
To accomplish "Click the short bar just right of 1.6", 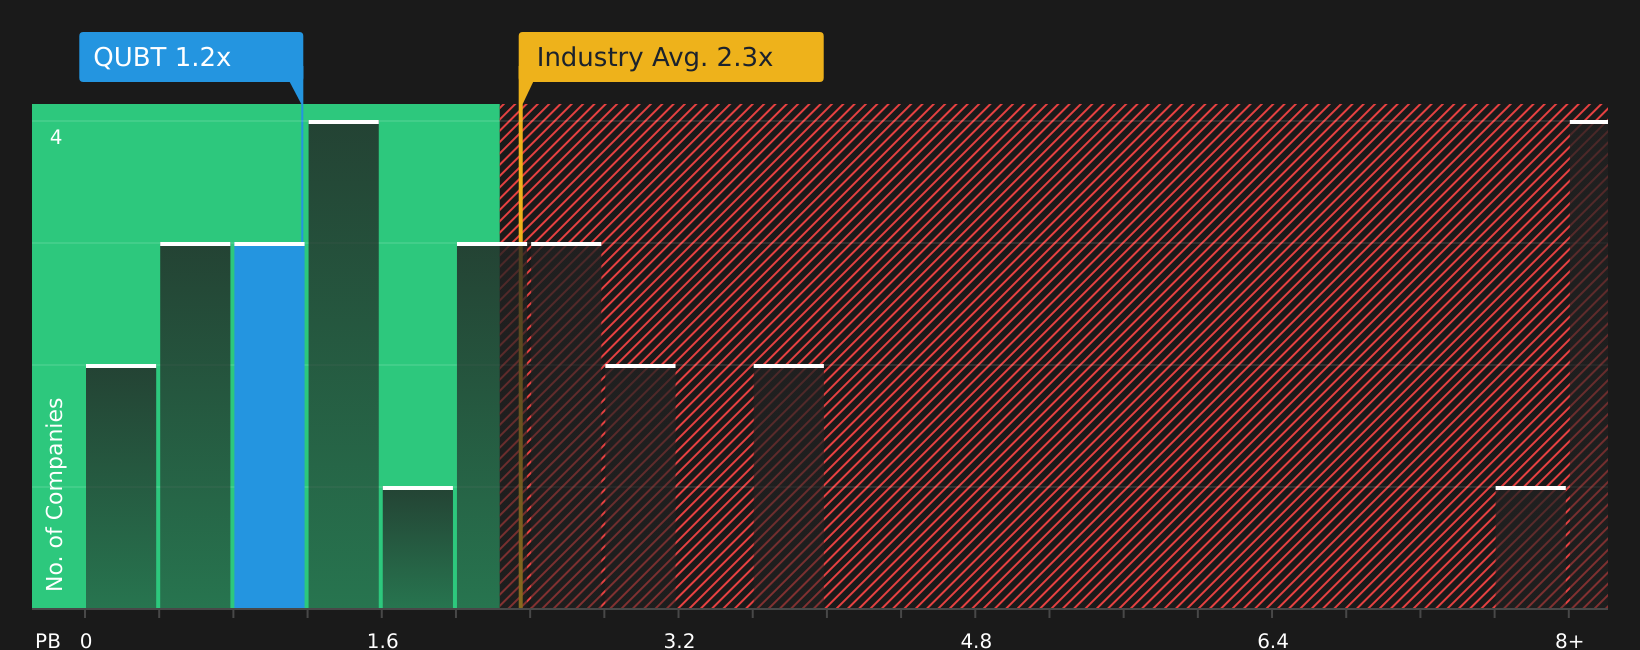I will (x=418, y=547).
